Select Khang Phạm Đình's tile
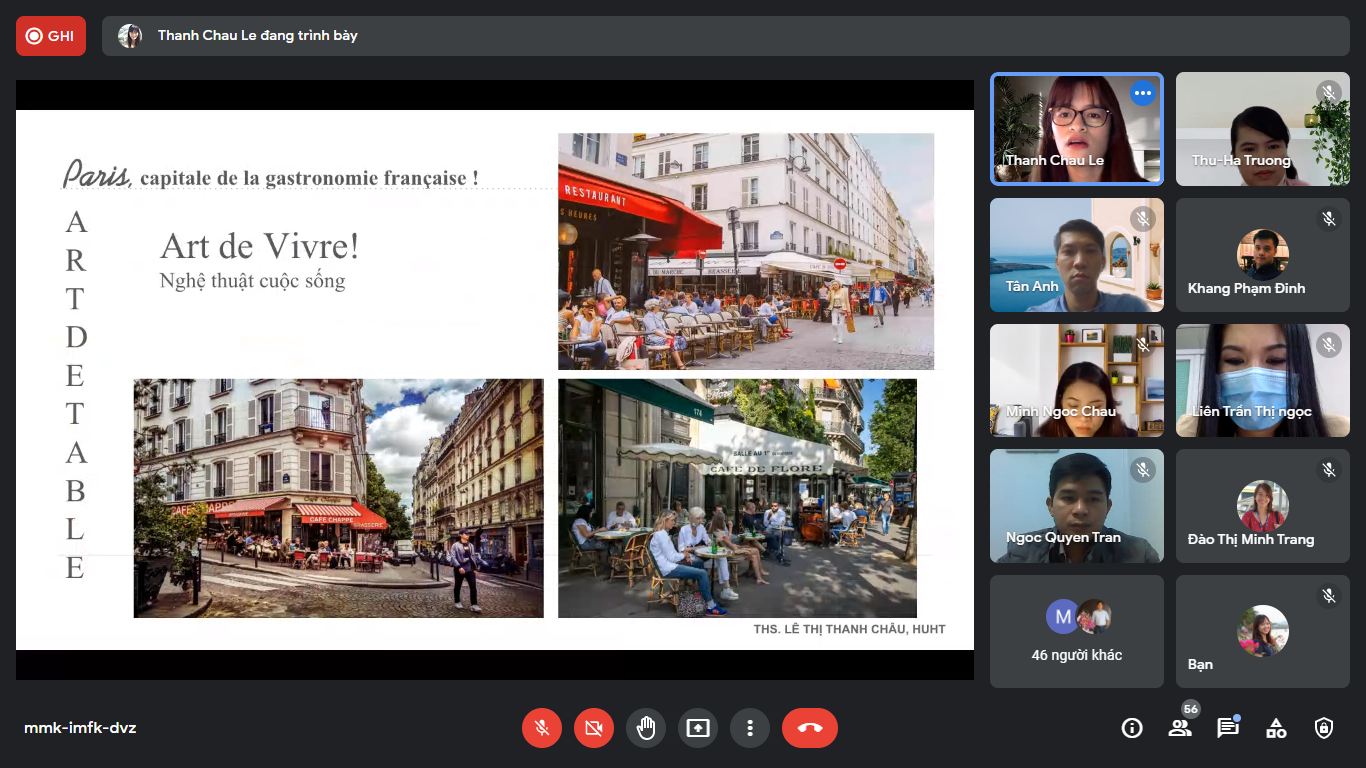Screen dimensions: 1366x768 click(1263, 255)
